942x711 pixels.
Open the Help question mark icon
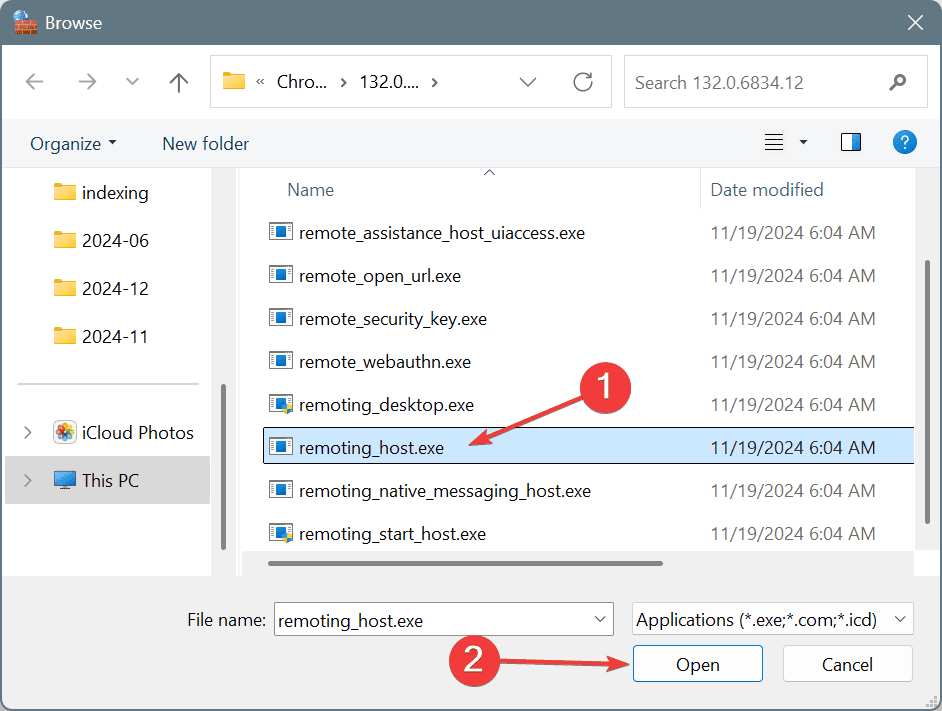coord(904,143)
